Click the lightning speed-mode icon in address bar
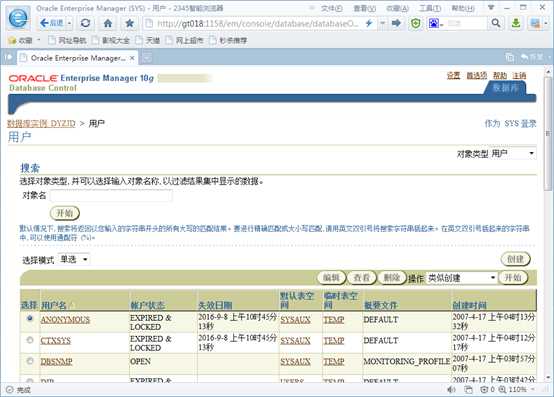Image resolution: width=554 pixels, height=397 pixels. click(369, 24)
